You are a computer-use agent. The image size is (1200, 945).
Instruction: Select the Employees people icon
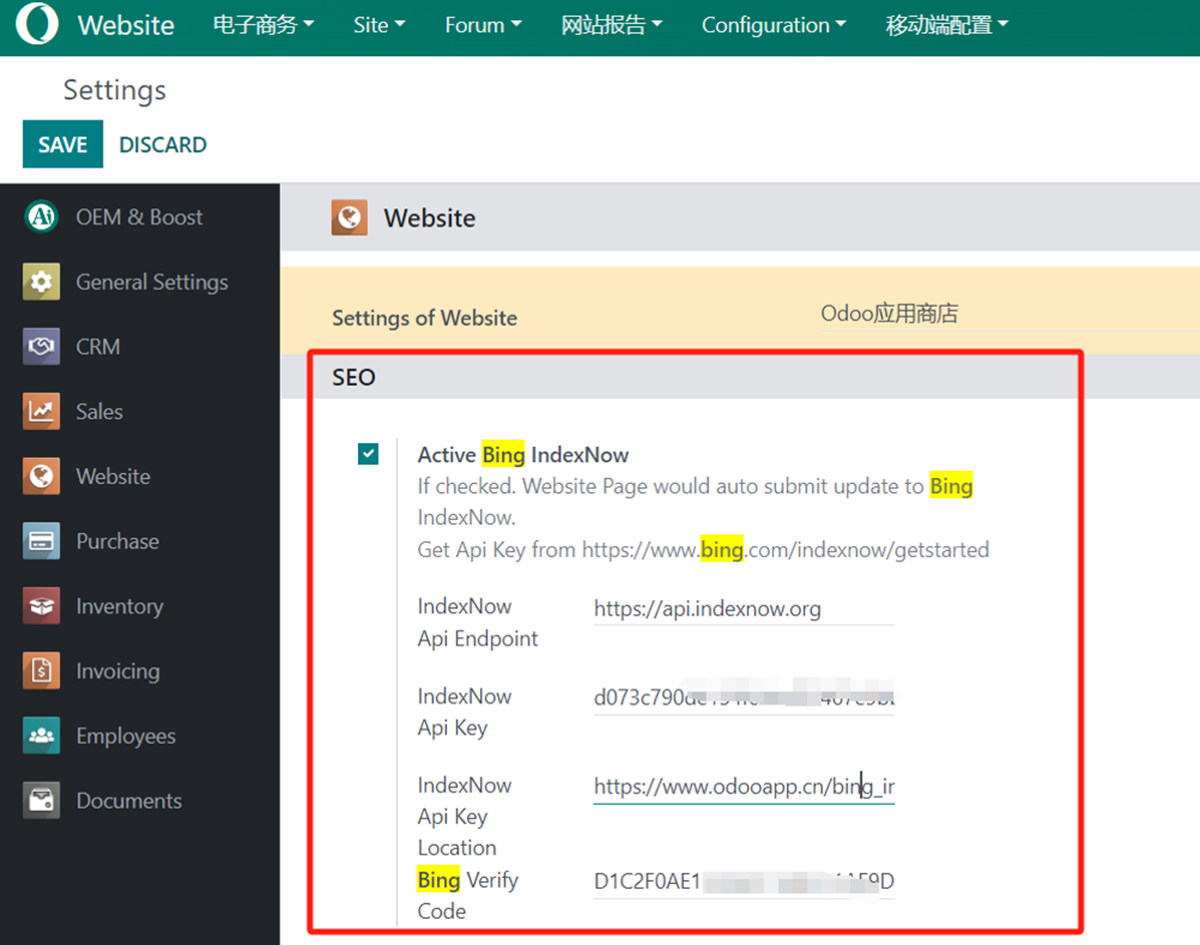click(41, 736)
